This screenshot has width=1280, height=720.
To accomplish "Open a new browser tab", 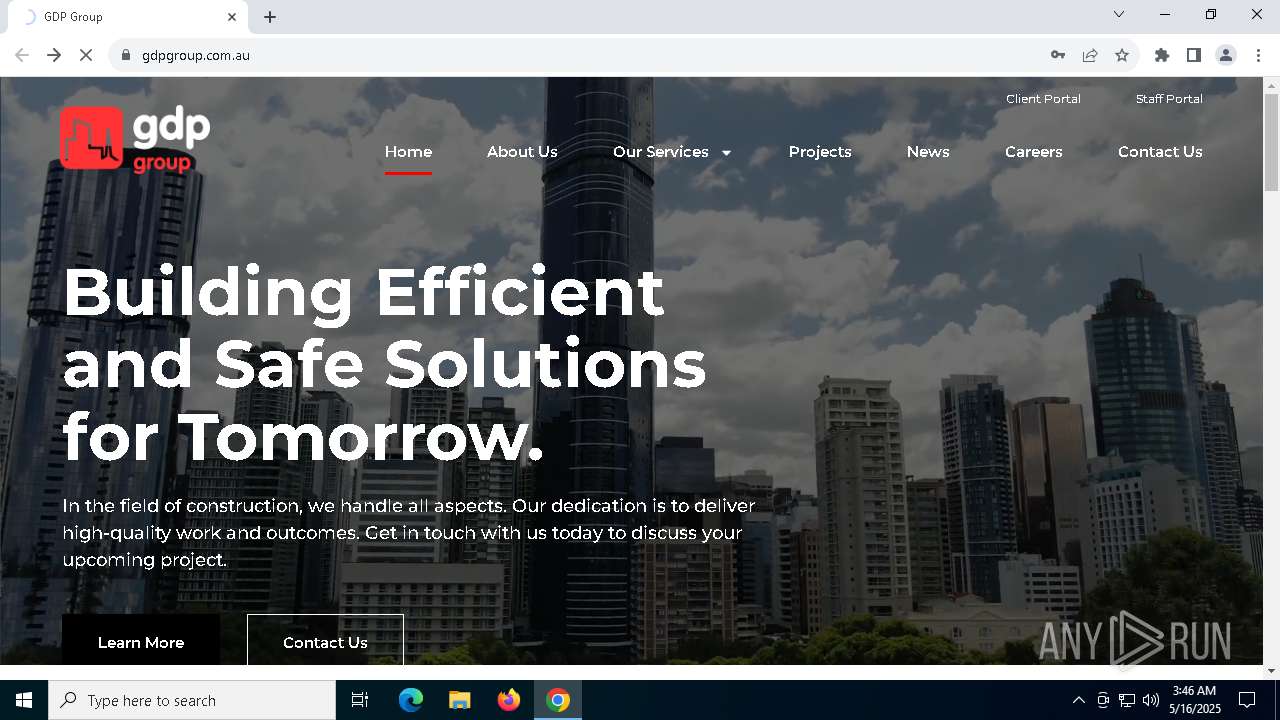I will 270,17.
